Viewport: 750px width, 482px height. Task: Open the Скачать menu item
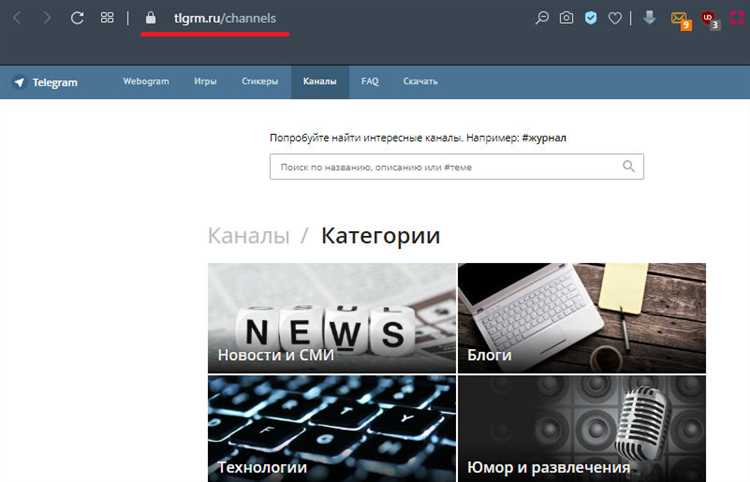click(420, 81)
